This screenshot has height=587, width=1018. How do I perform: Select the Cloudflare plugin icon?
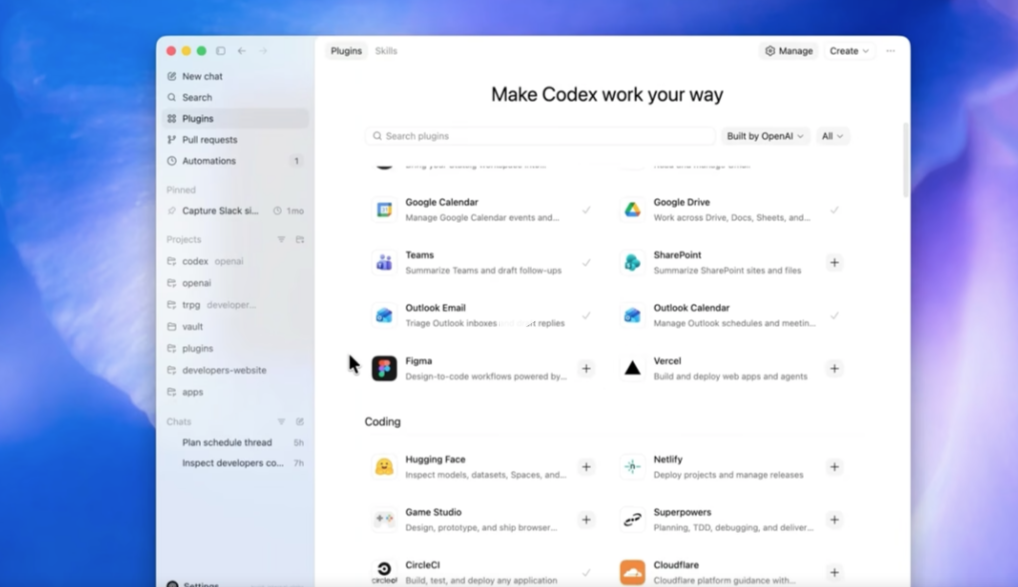(632, 572)
